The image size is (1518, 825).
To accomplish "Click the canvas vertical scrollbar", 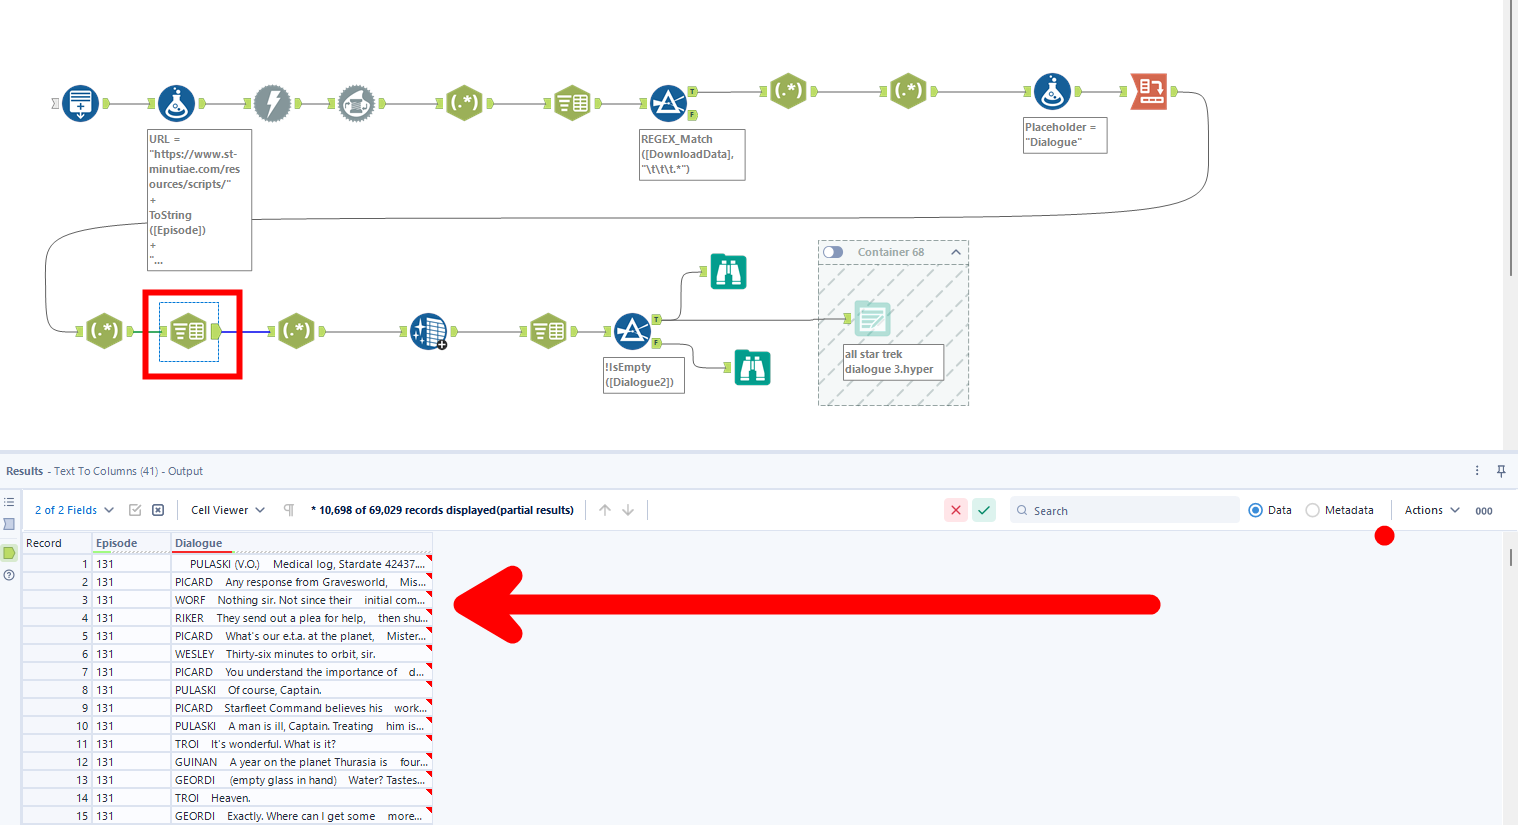I will point(1510,140).
